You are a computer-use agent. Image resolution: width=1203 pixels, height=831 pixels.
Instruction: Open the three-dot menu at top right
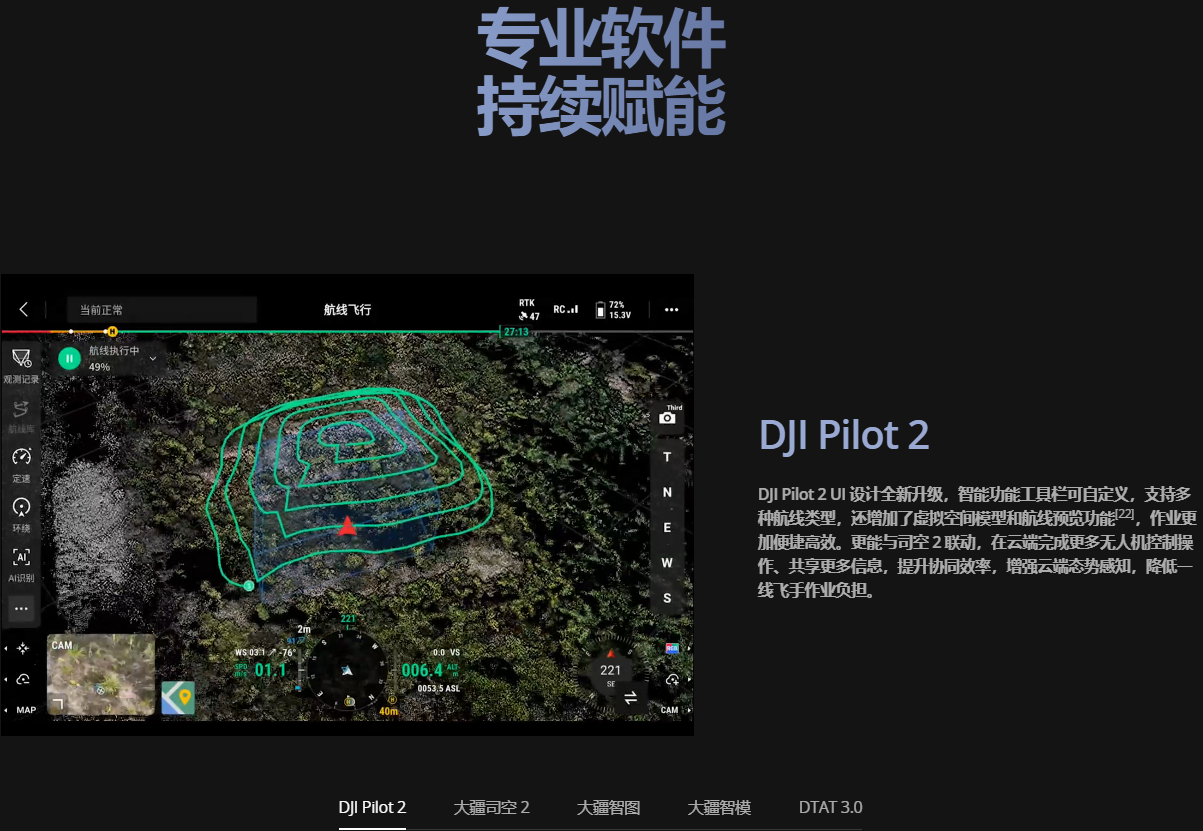[671, 310]
